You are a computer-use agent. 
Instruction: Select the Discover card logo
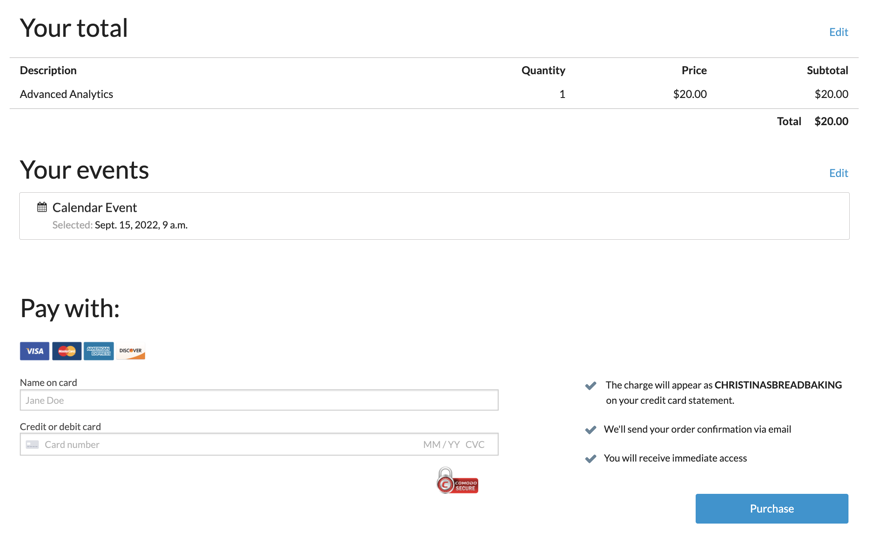click(131, 351)
